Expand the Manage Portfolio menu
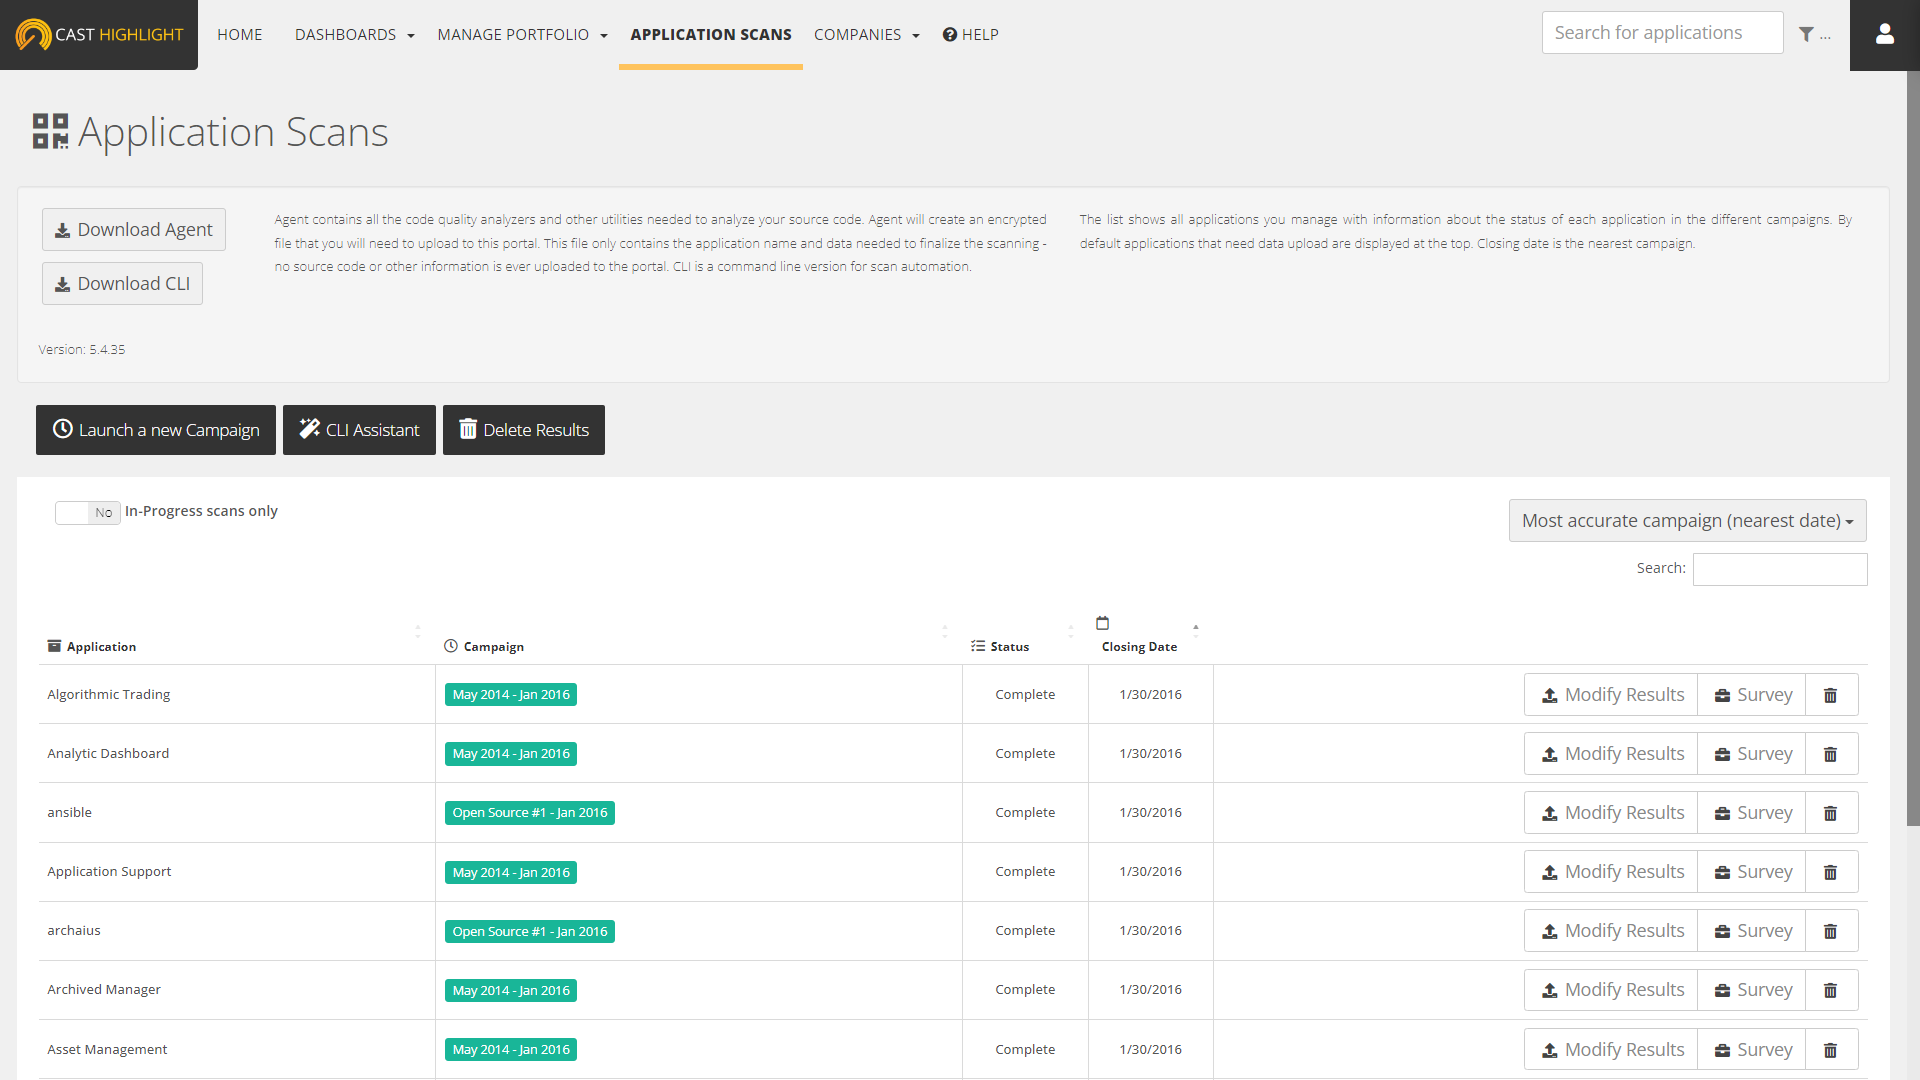The height and width of the screenshot is (1080, 1920). click(x=522, y=35)
